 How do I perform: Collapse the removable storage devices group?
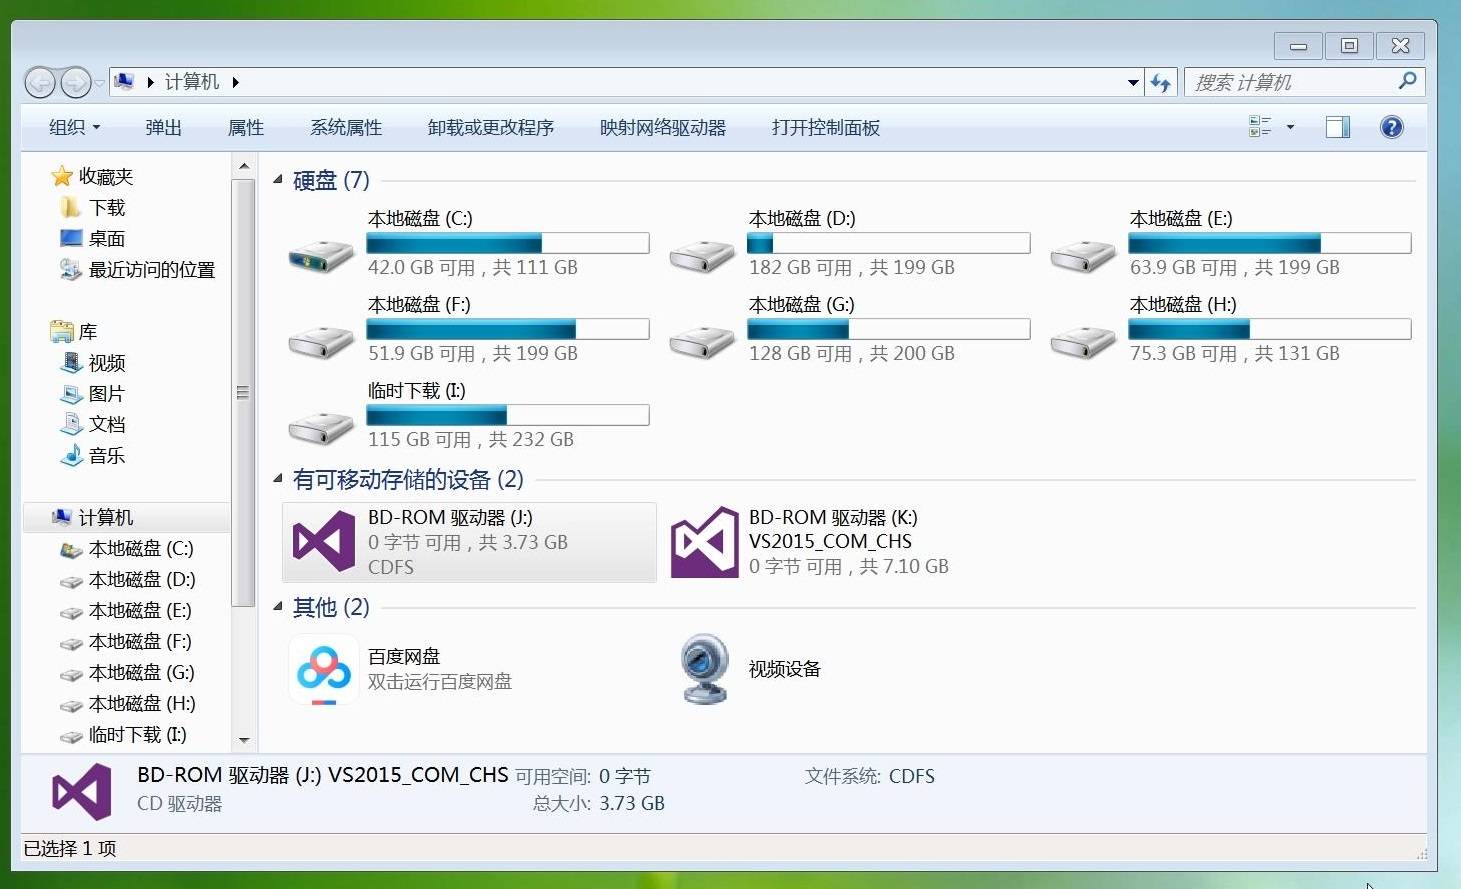click(278, 479)
